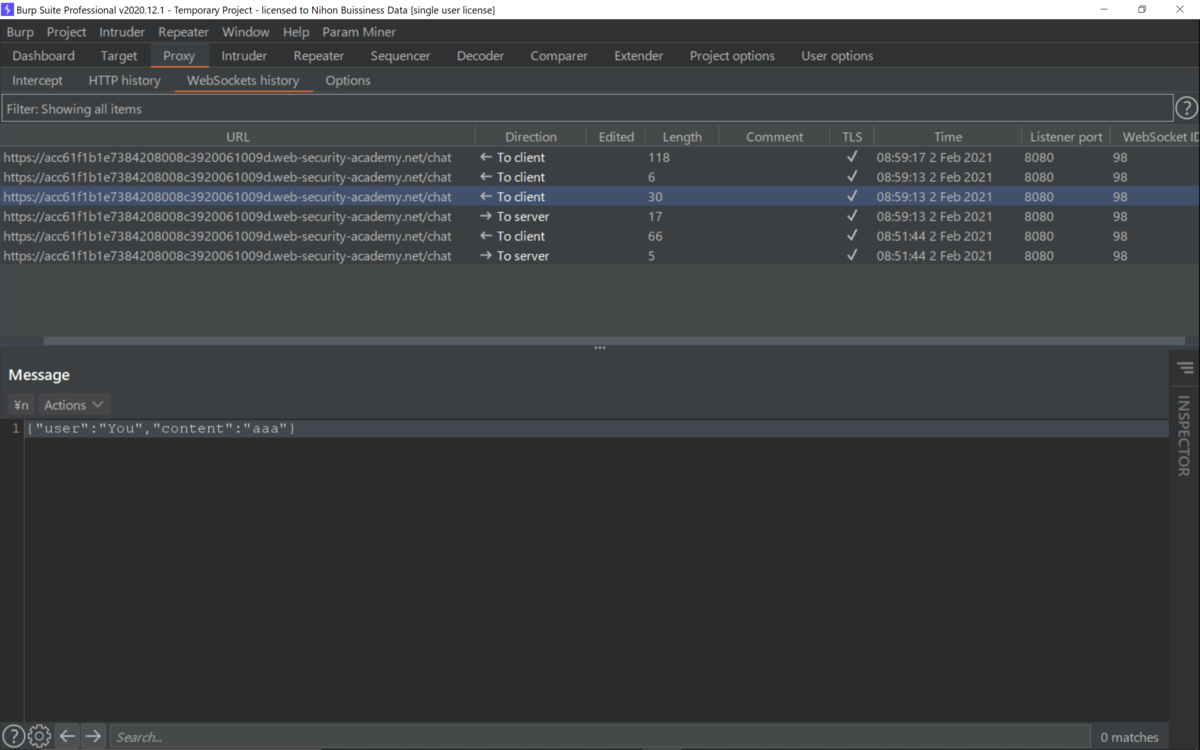1200x750 pixels.
Task: Open the HTTP history sub-tab
Action: (124, 80)
